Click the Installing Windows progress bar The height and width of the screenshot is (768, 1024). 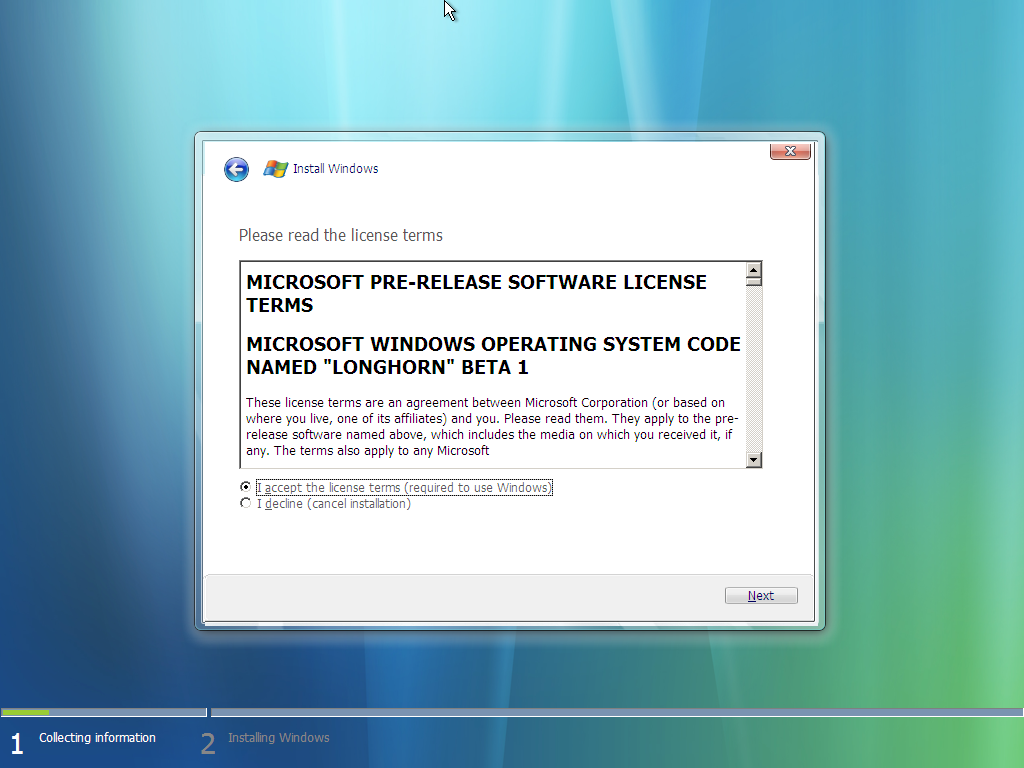tap(617, 712)
